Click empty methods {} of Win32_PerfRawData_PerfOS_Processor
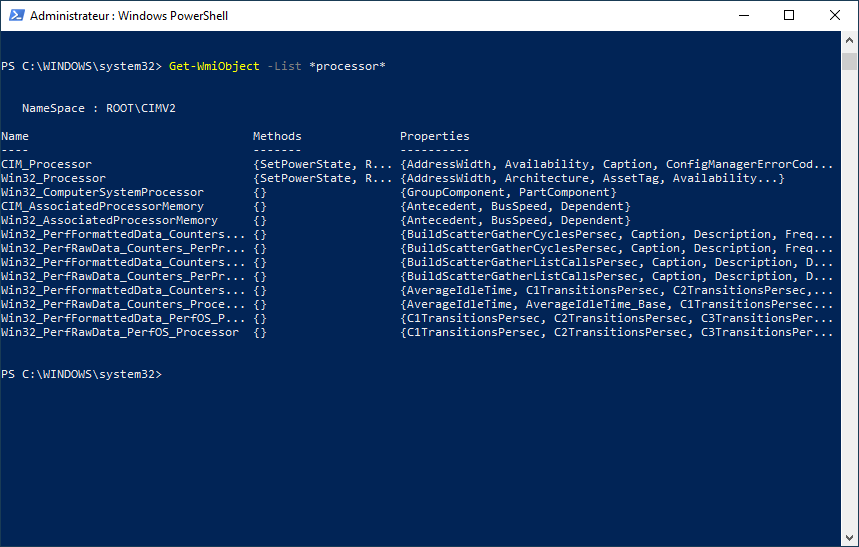 click(260, 333)
